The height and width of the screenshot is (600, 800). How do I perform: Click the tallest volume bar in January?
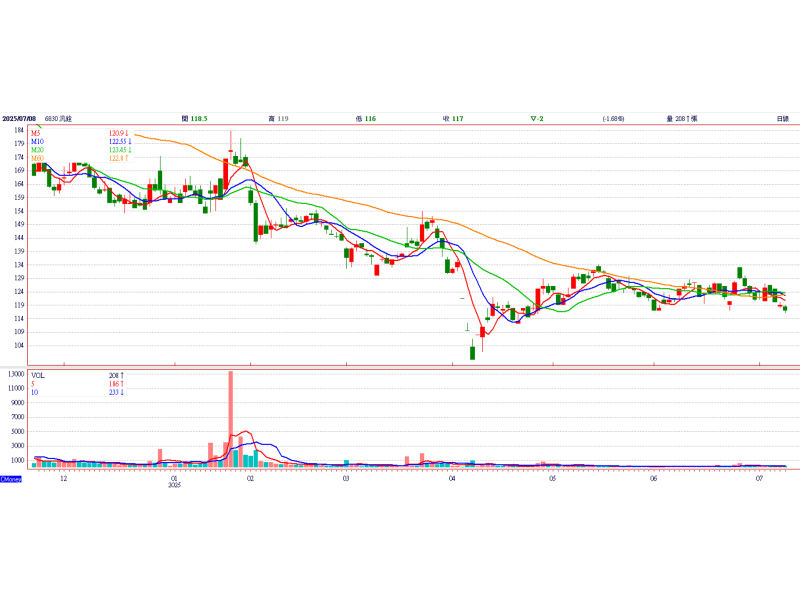click(231, 418)
